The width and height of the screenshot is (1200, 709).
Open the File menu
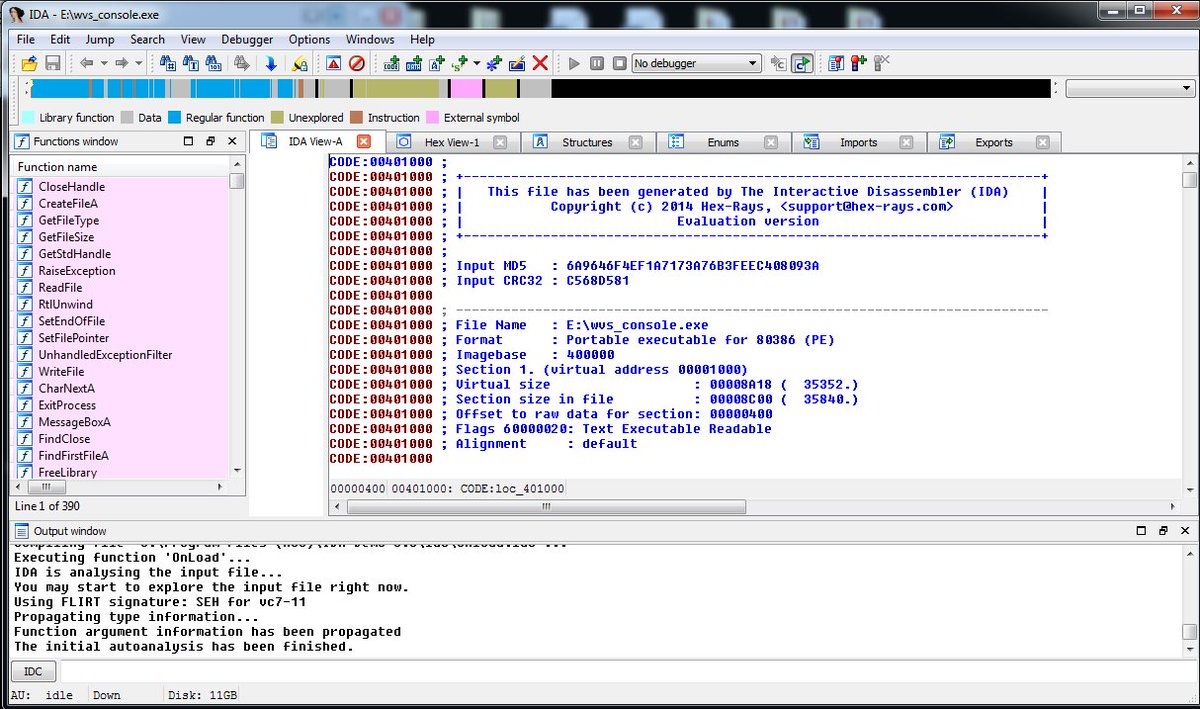(x=26, y=39)
